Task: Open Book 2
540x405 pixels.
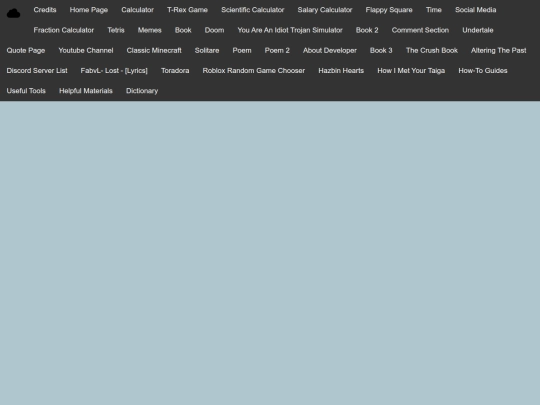Action: point(367,30)
